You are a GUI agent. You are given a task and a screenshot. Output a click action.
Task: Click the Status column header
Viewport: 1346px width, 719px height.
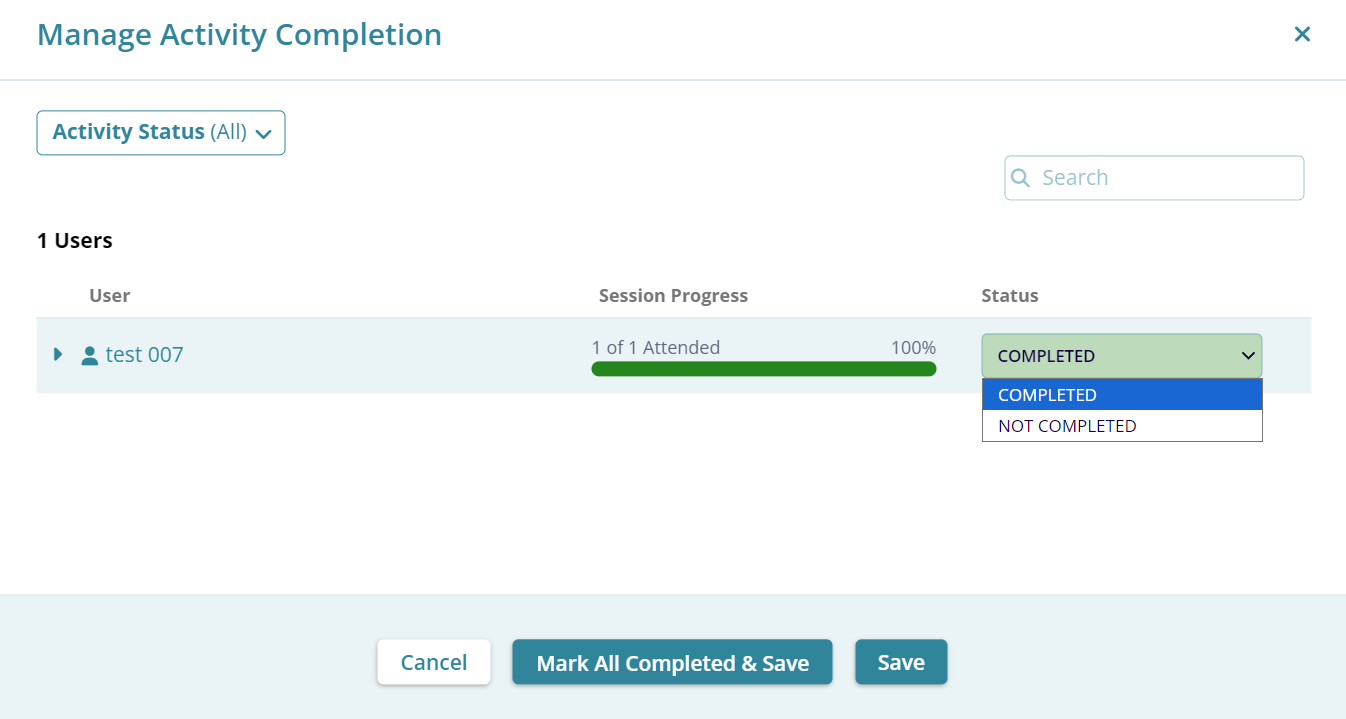[1010, 296]
